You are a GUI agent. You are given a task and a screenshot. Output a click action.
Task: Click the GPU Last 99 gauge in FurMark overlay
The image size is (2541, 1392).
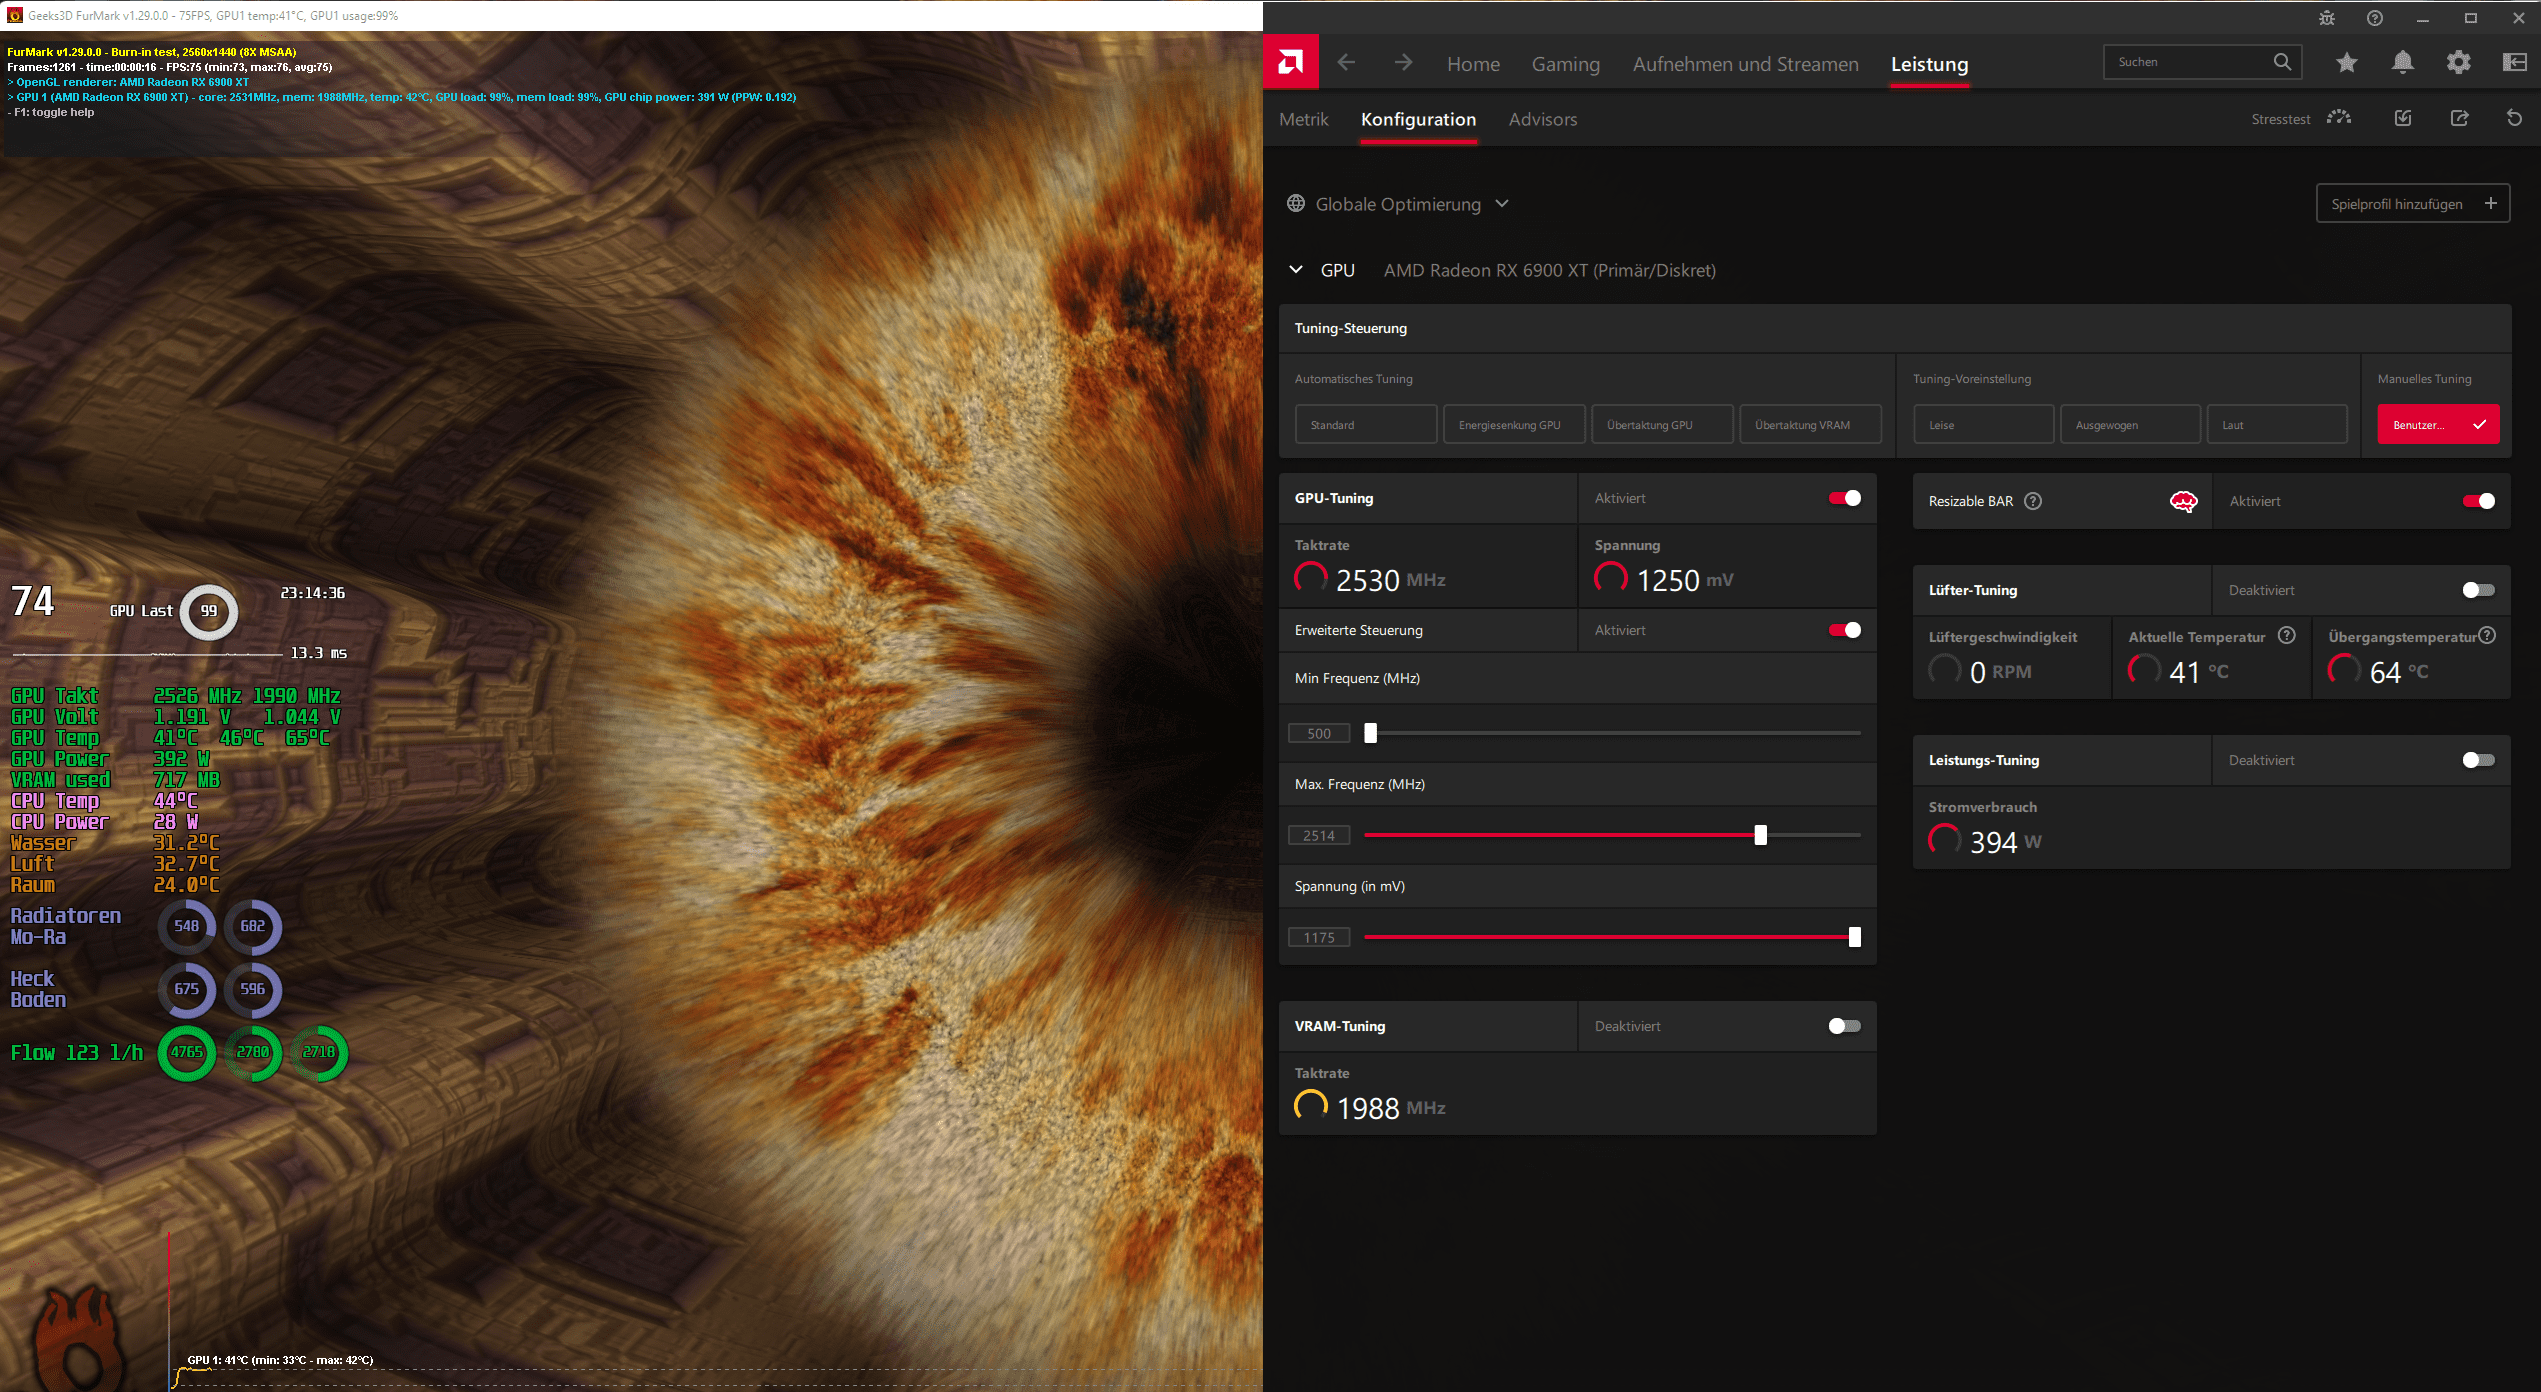click(209, 611)
